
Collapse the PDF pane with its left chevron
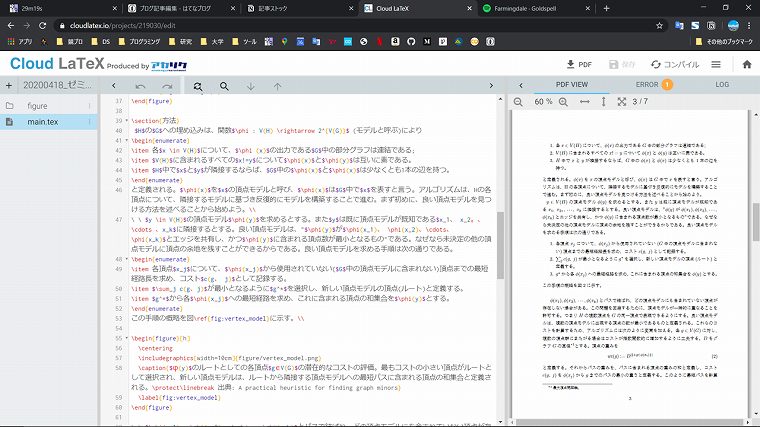tap(521, 85)
